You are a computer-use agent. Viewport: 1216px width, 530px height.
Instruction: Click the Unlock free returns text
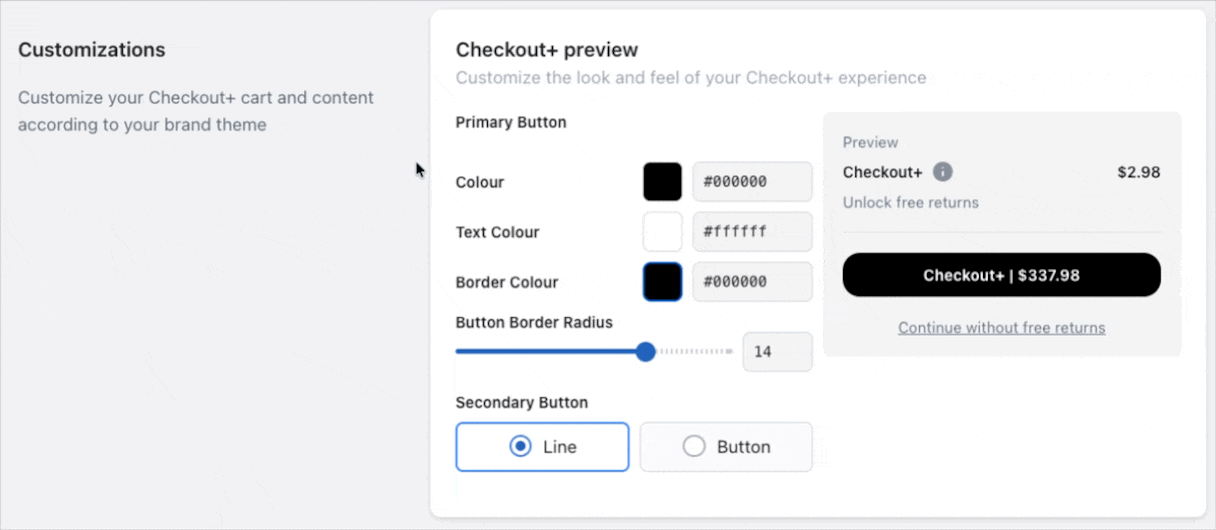coord(910,203)
